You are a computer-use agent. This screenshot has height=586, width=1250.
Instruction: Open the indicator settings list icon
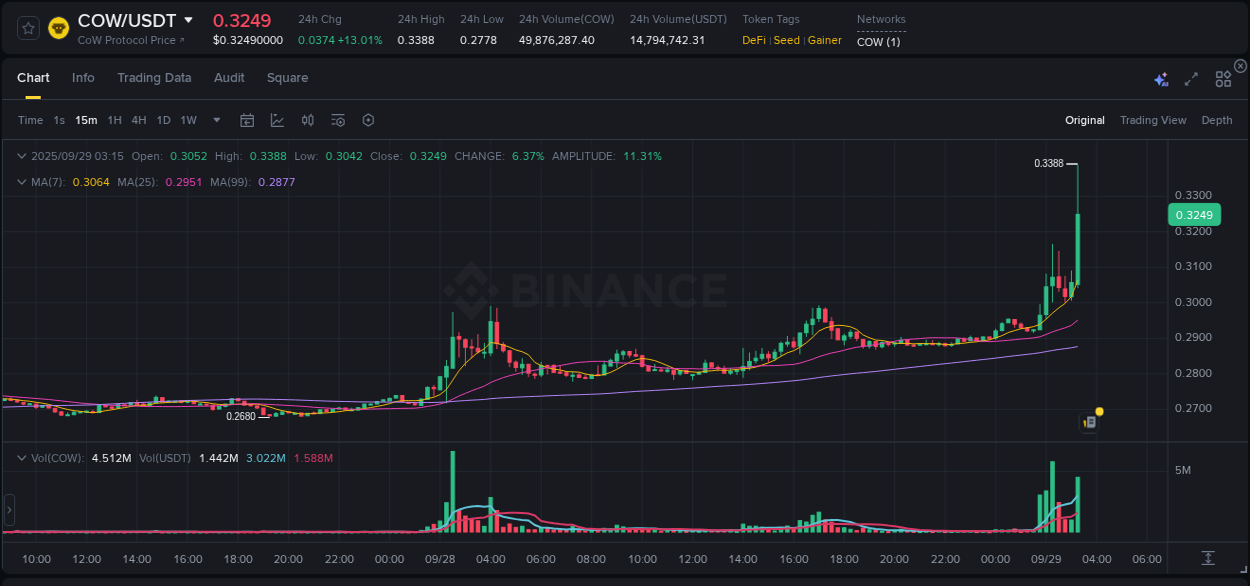coord(338,119)
